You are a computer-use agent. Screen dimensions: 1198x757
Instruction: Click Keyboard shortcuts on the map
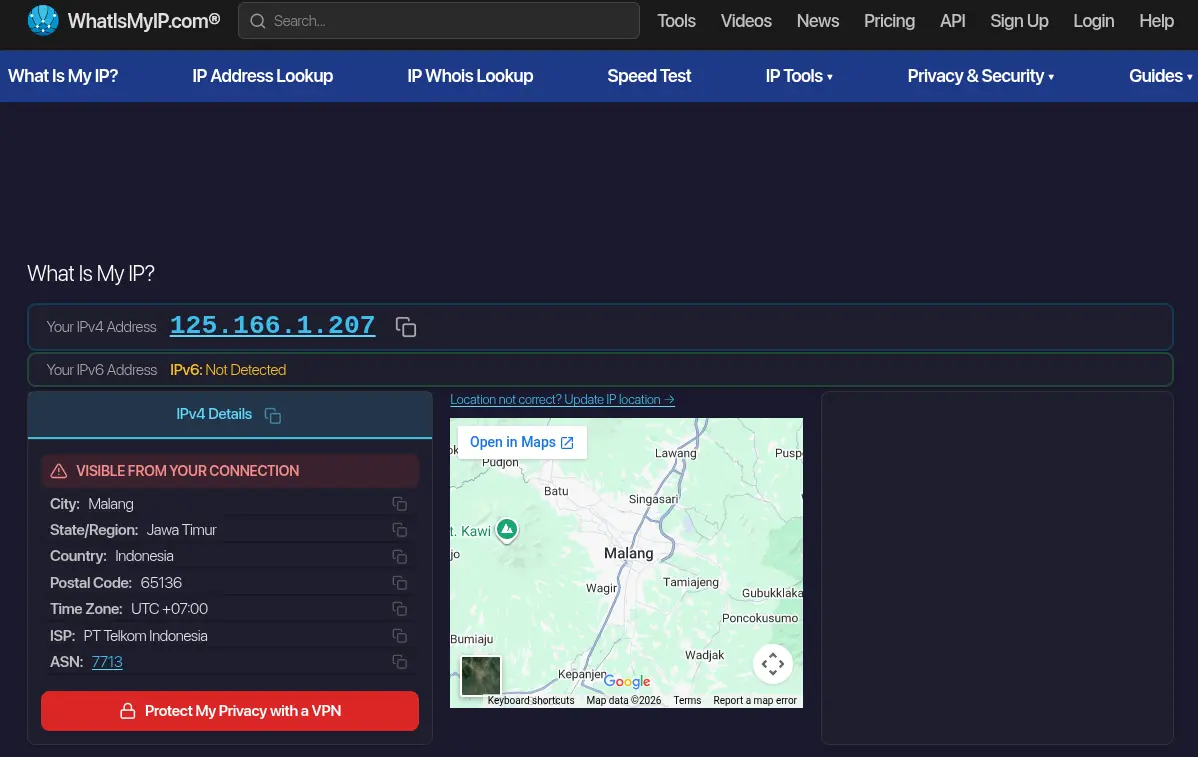[x=531, y=700]
